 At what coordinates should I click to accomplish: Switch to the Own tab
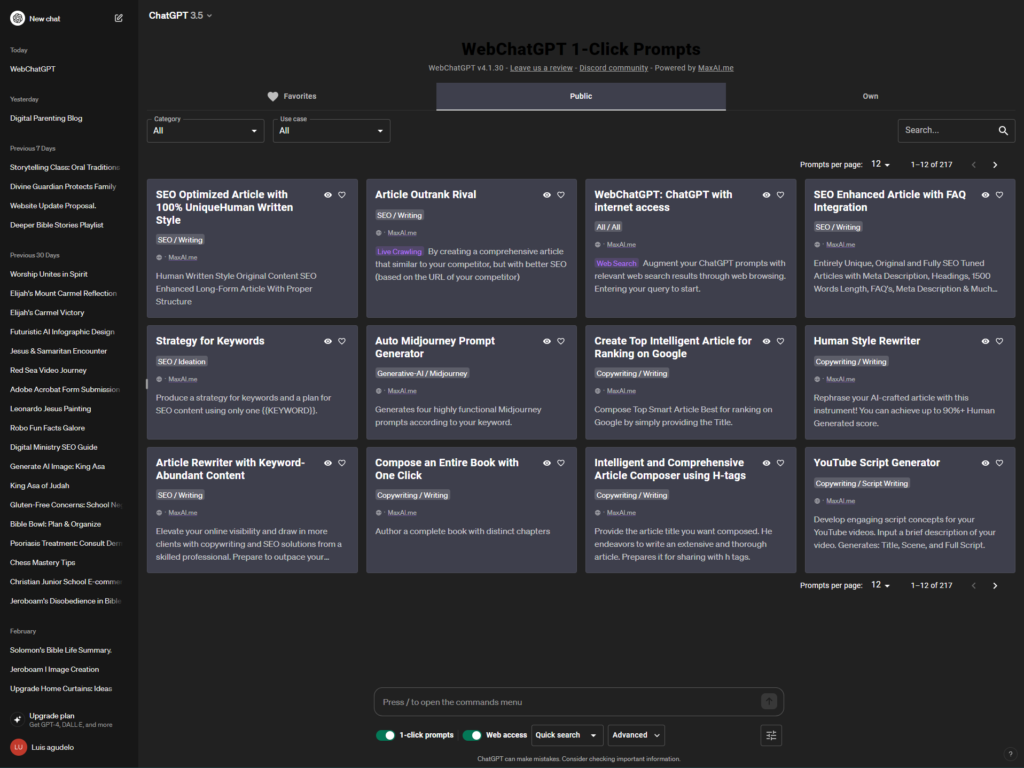870,96
